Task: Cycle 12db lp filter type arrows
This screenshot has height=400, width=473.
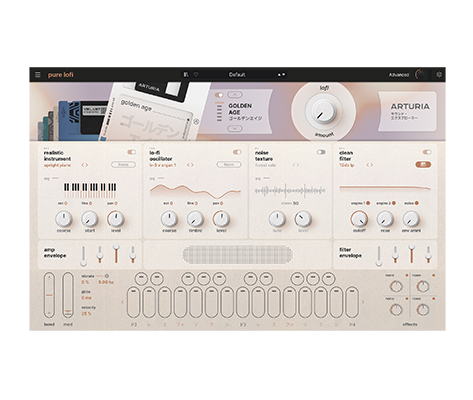Action: pyautogui.click(x=369, y=165)
